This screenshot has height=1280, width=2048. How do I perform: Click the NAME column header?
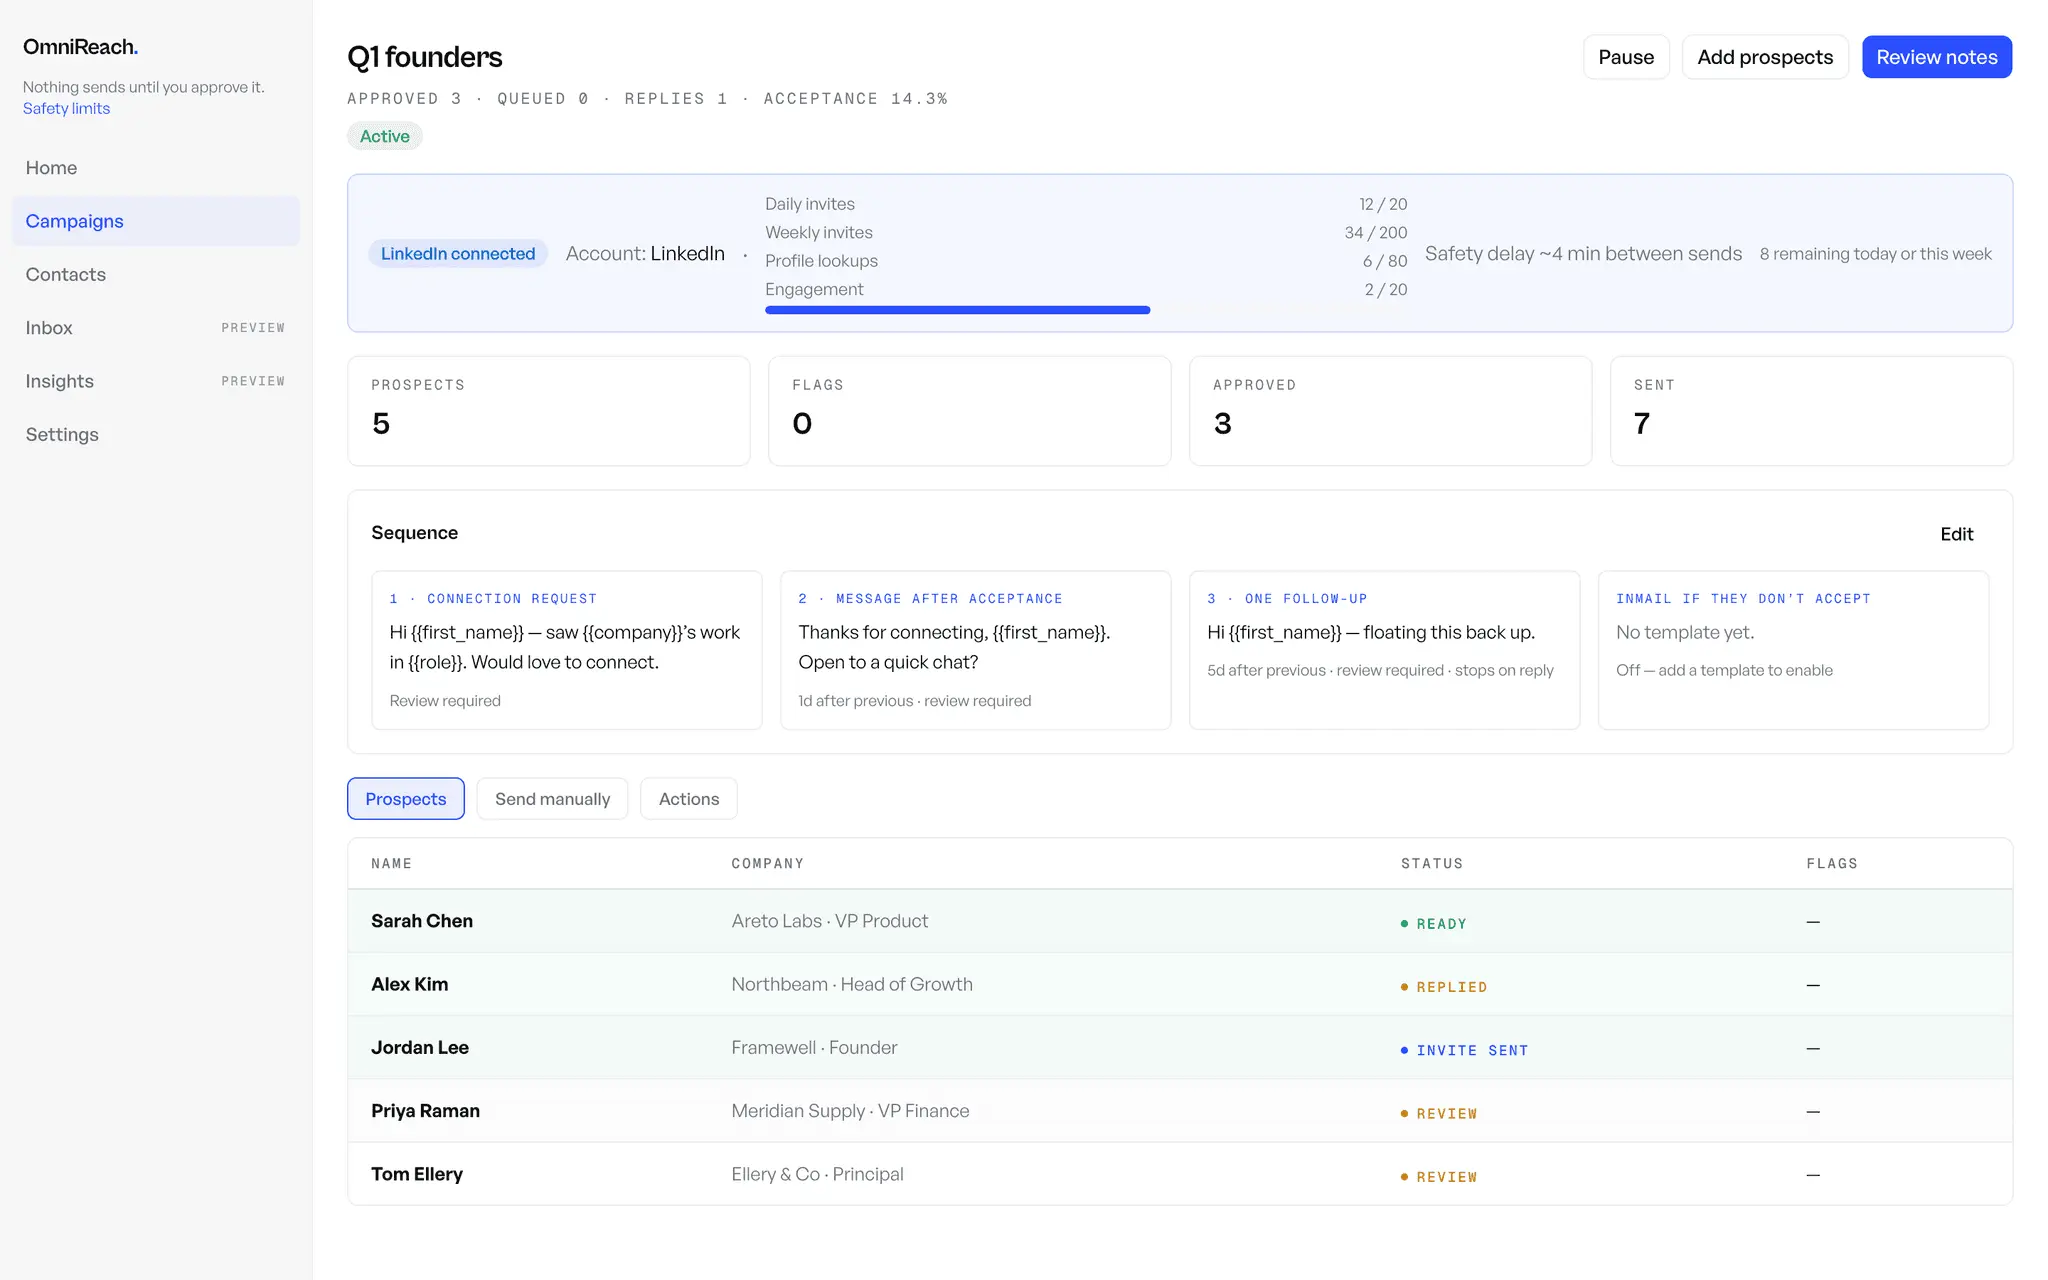391,864
